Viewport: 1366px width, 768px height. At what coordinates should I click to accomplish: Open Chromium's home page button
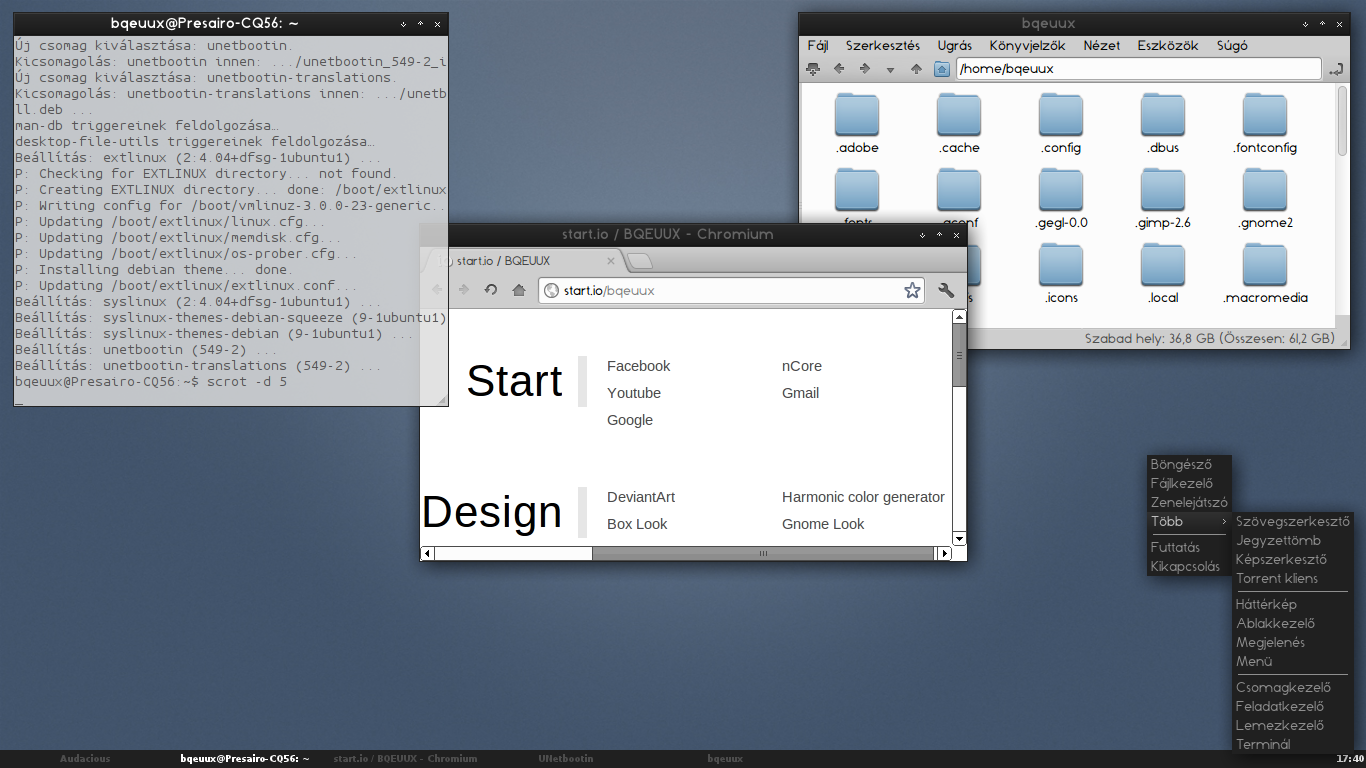pyautogui.click(x=519, y=290)
